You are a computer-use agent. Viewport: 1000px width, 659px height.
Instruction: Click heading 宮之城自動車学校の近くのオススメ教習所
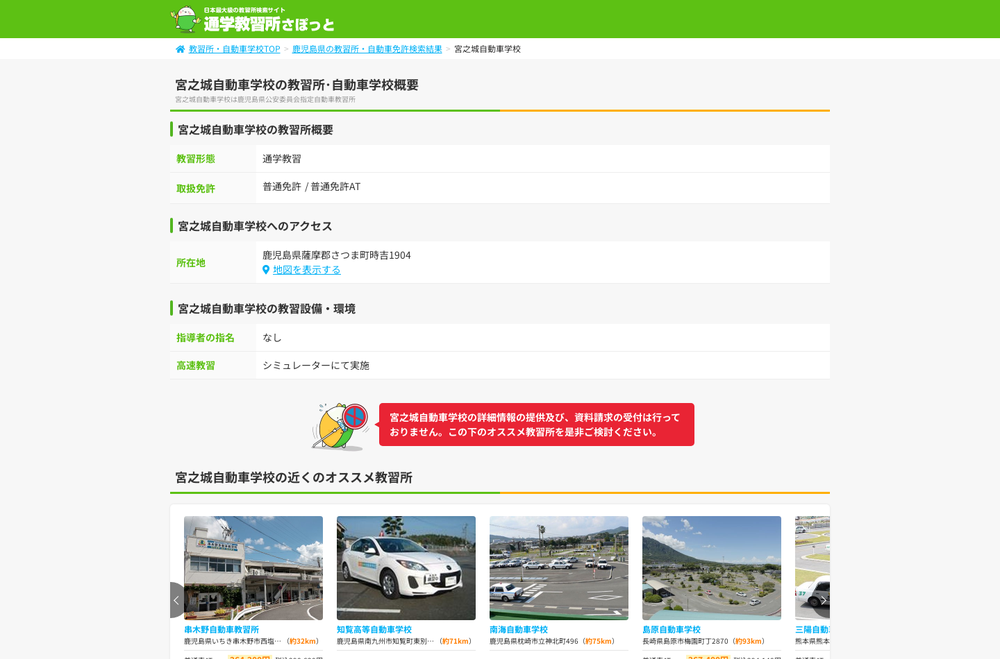[x=294, y=478]
